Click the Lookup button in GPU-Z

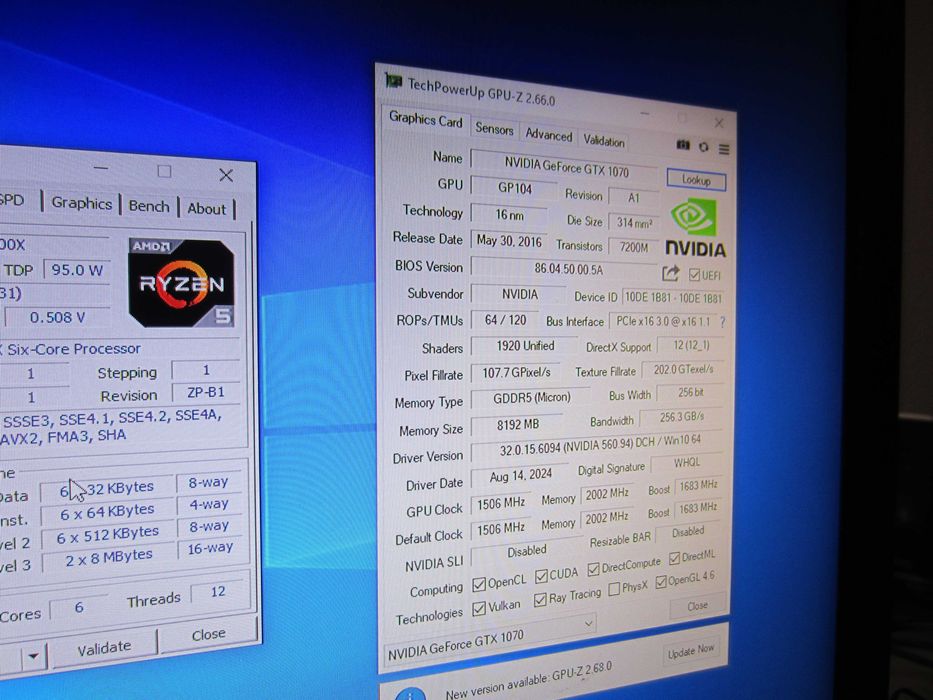tap(696, 180)
